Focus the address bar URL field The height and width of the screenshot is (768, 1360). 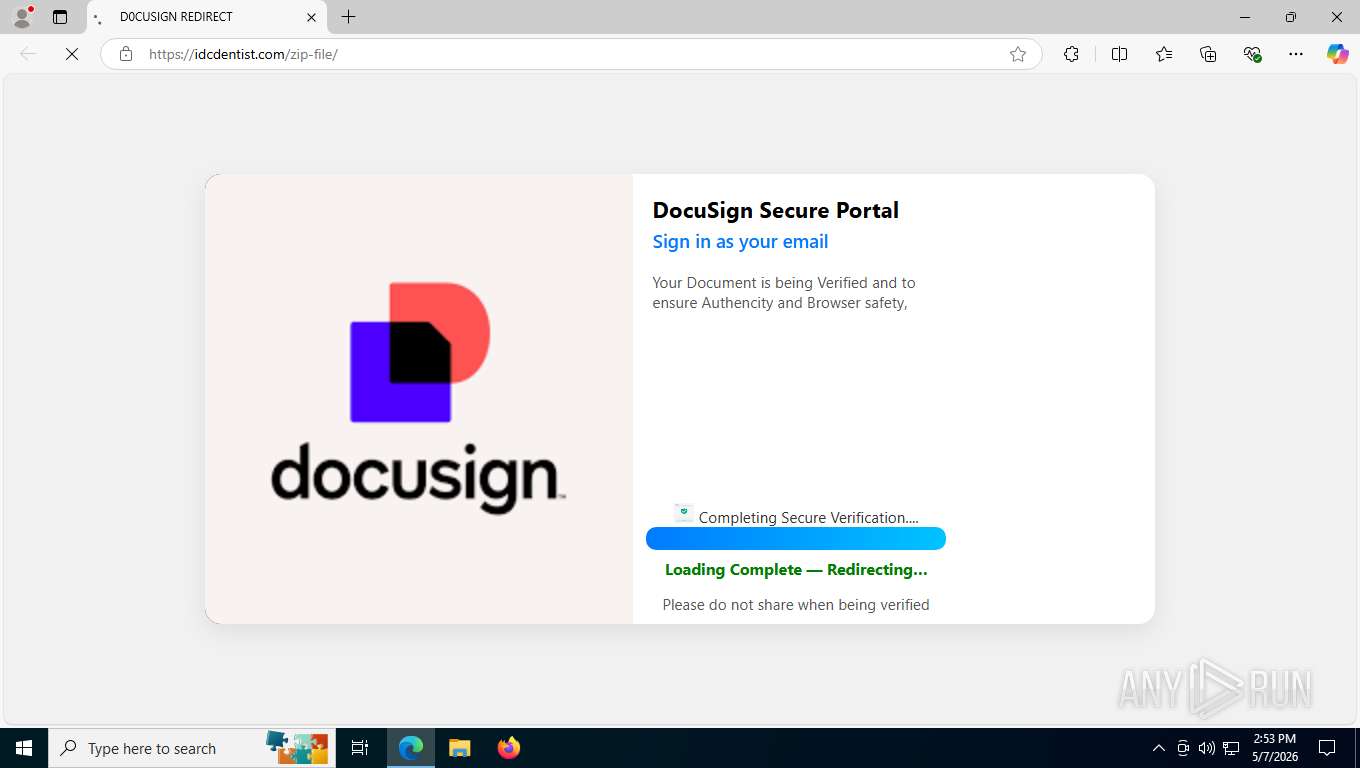[x=570, y=54]
